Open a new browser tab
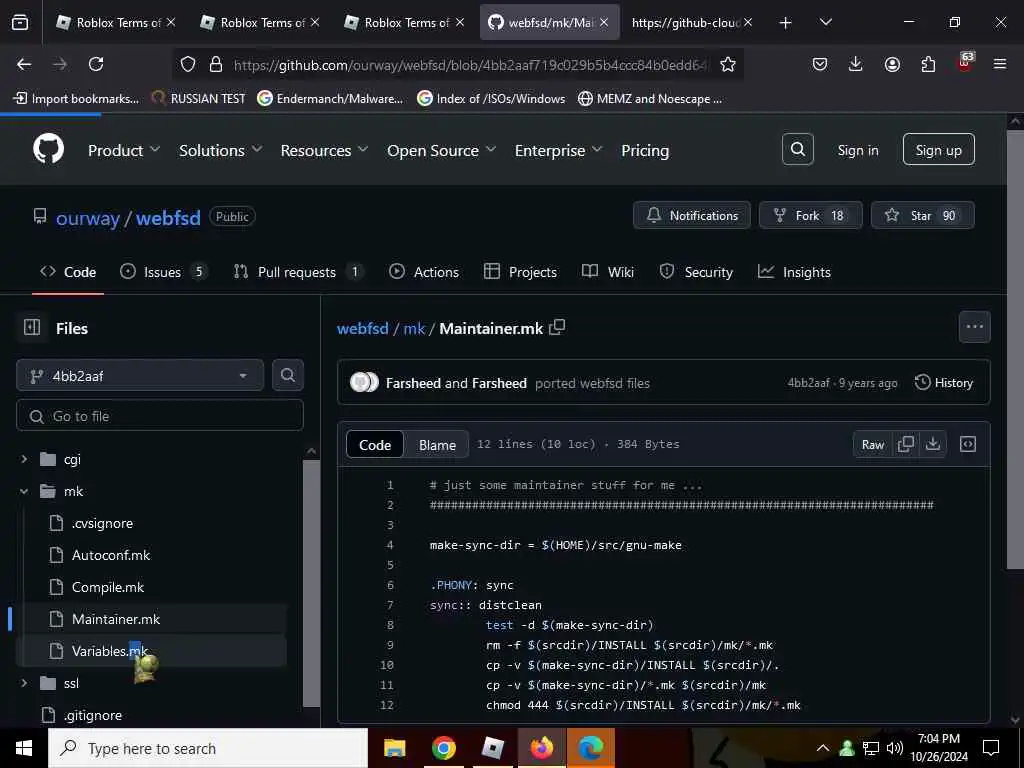This screenshot has height=768, width=1024. pos(786,23)
